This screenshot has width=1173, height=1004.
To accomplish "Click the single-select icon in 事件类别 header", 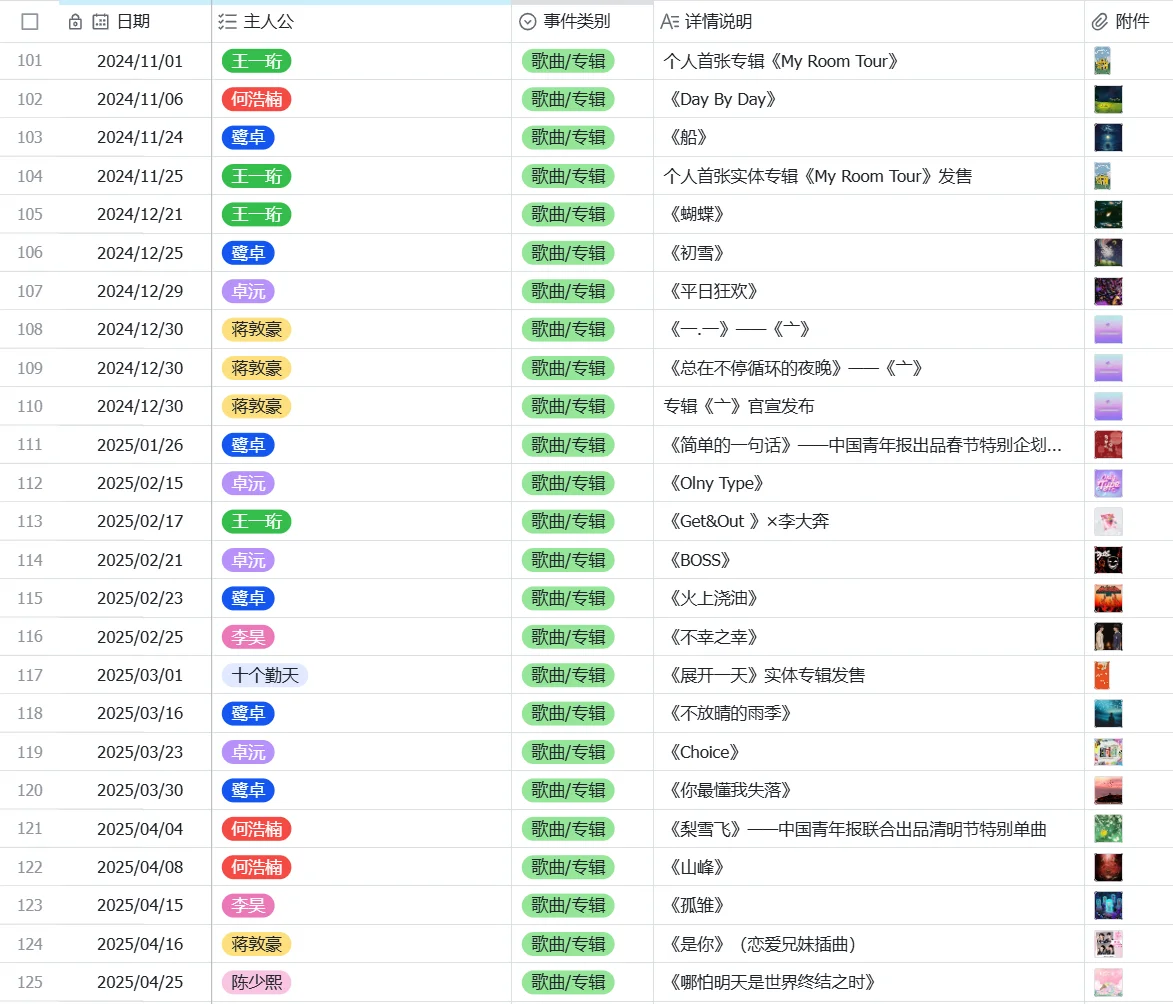I will pyautogui.click(x=527, y=22).
